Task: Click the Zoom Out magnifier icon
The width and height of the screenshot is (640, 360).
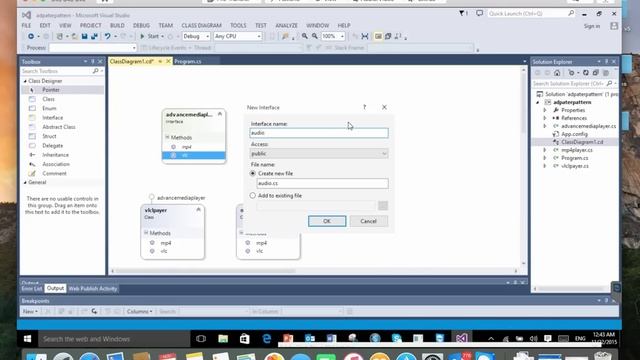Action: 315,36
